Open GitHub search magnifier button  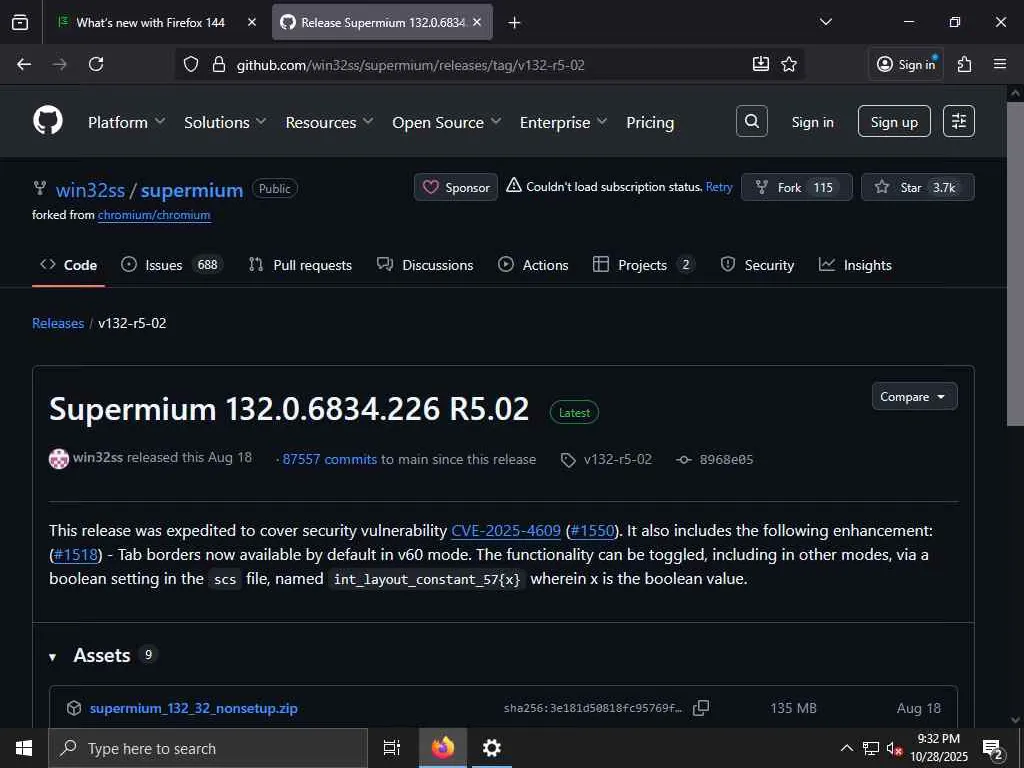click(x=752, y=121)
